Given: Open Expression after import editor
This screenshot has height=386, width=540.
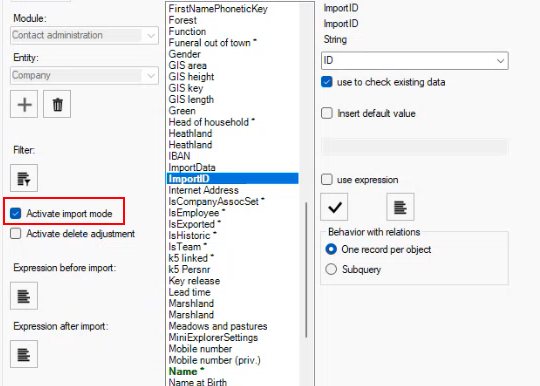Looking at the screenshot, I should pos(24,354).
